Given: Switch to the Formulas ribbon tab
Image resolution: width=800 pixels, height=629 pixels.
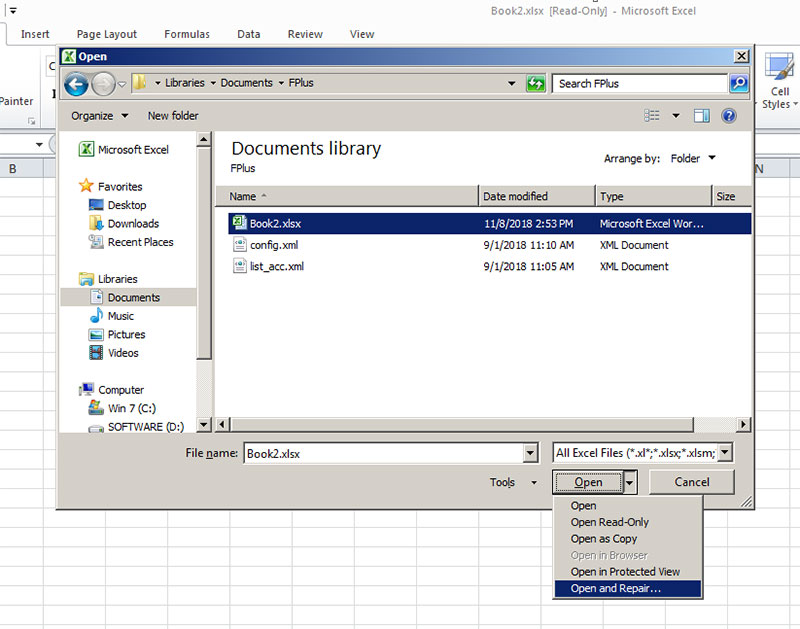Looking at the screenshot, I should [187, 34].
